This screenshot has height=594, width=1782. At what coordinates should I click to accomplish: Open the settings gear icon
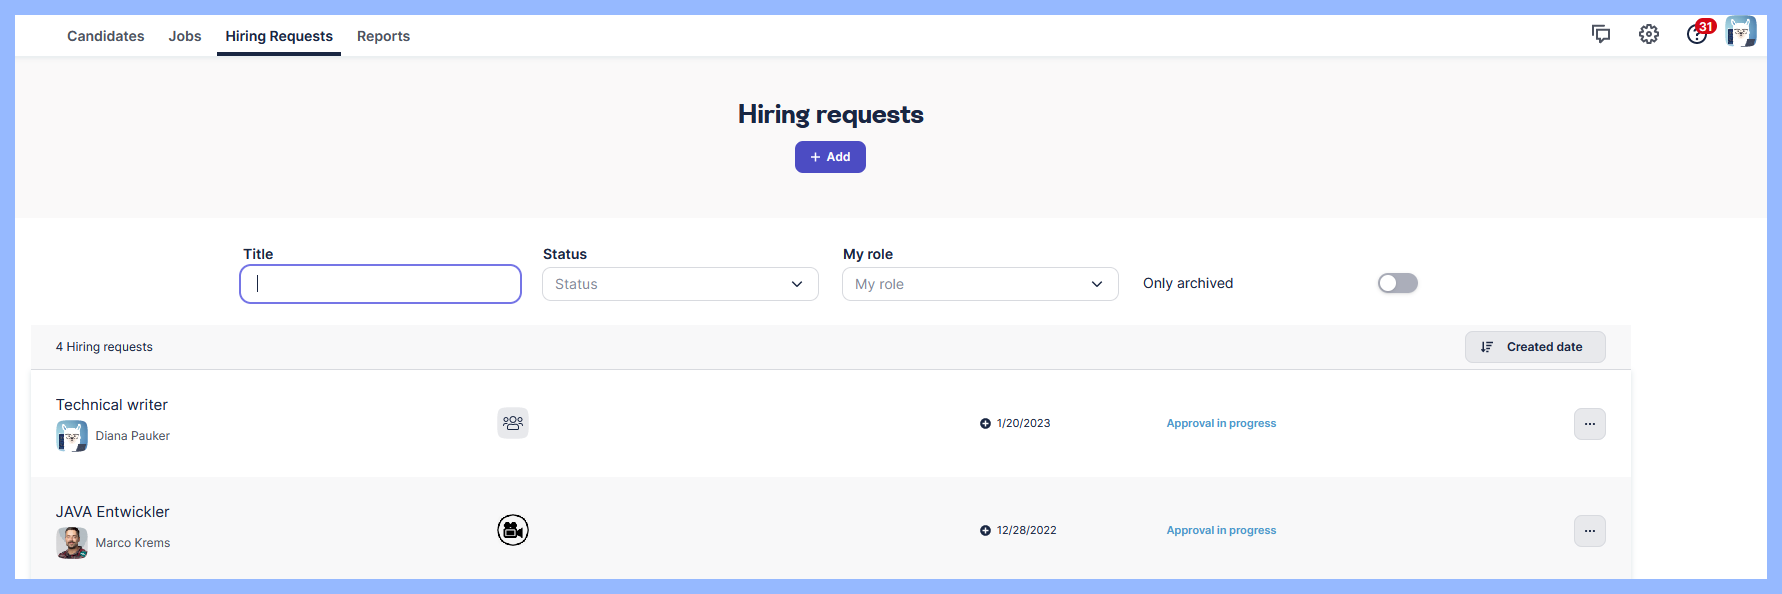click(x=1648, y=34)
